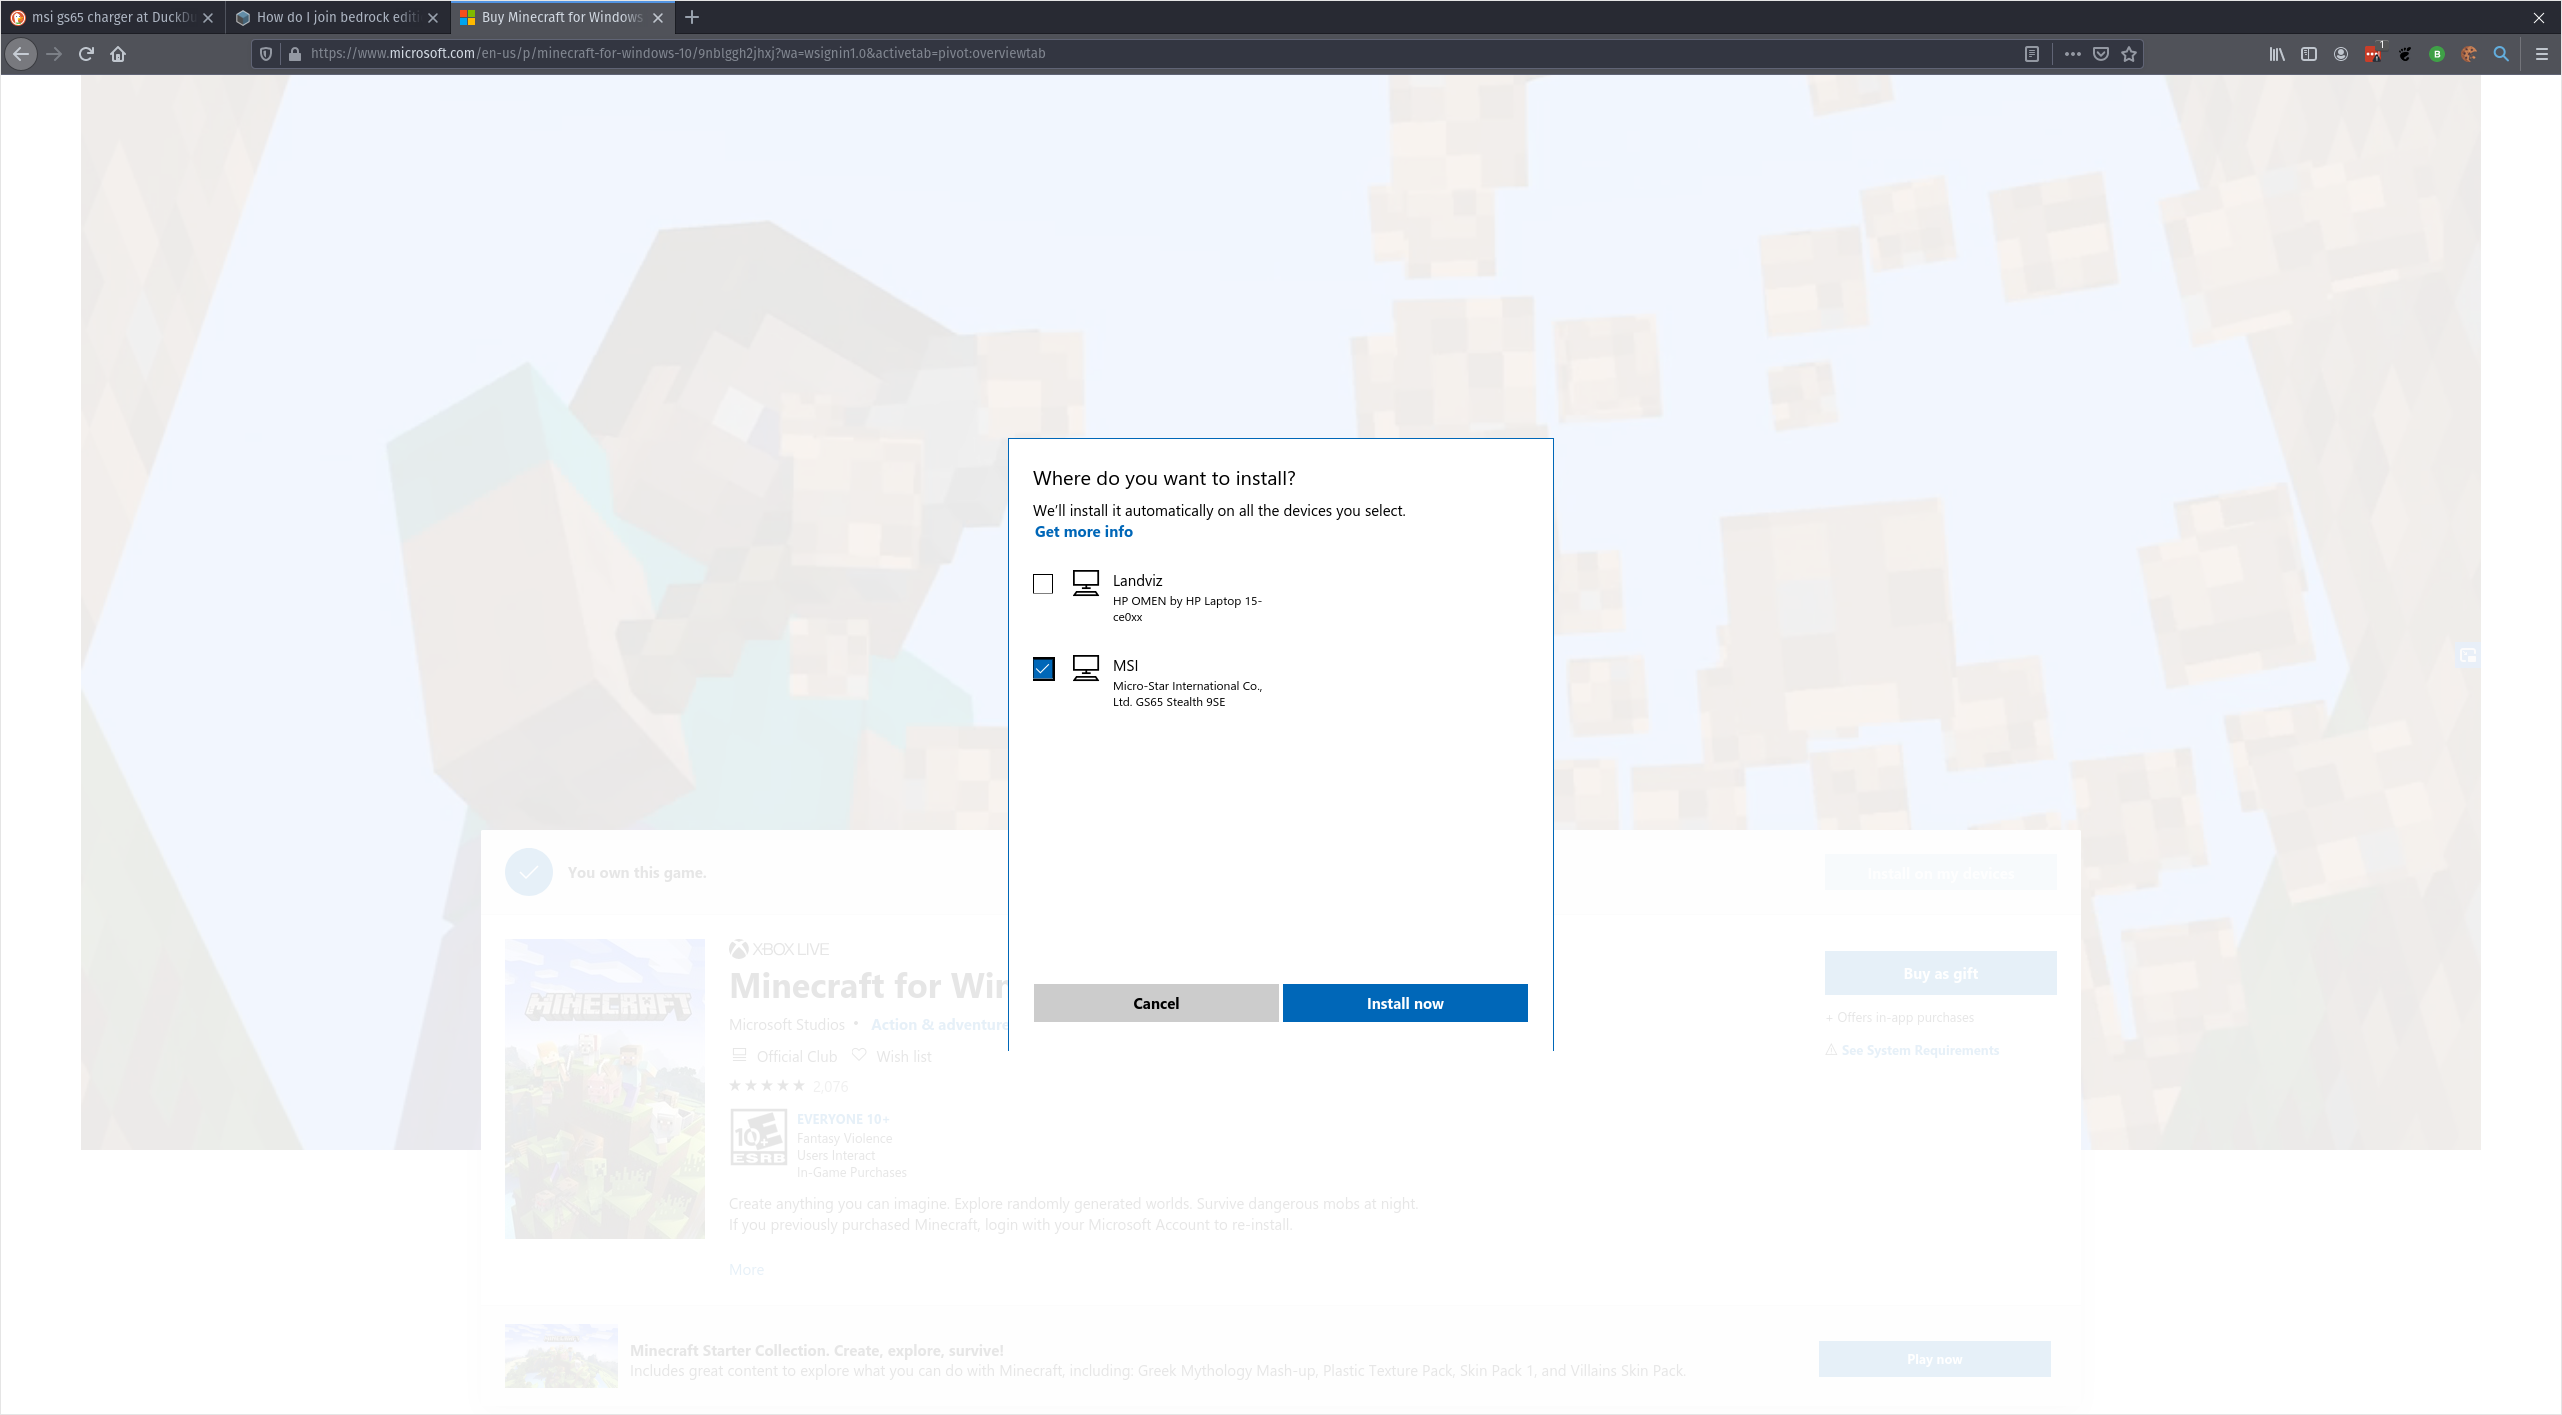Viewport: 2562px width, 1415px height.
Task: Check the Landviz device checkbox
Action: click(1043, 584)
